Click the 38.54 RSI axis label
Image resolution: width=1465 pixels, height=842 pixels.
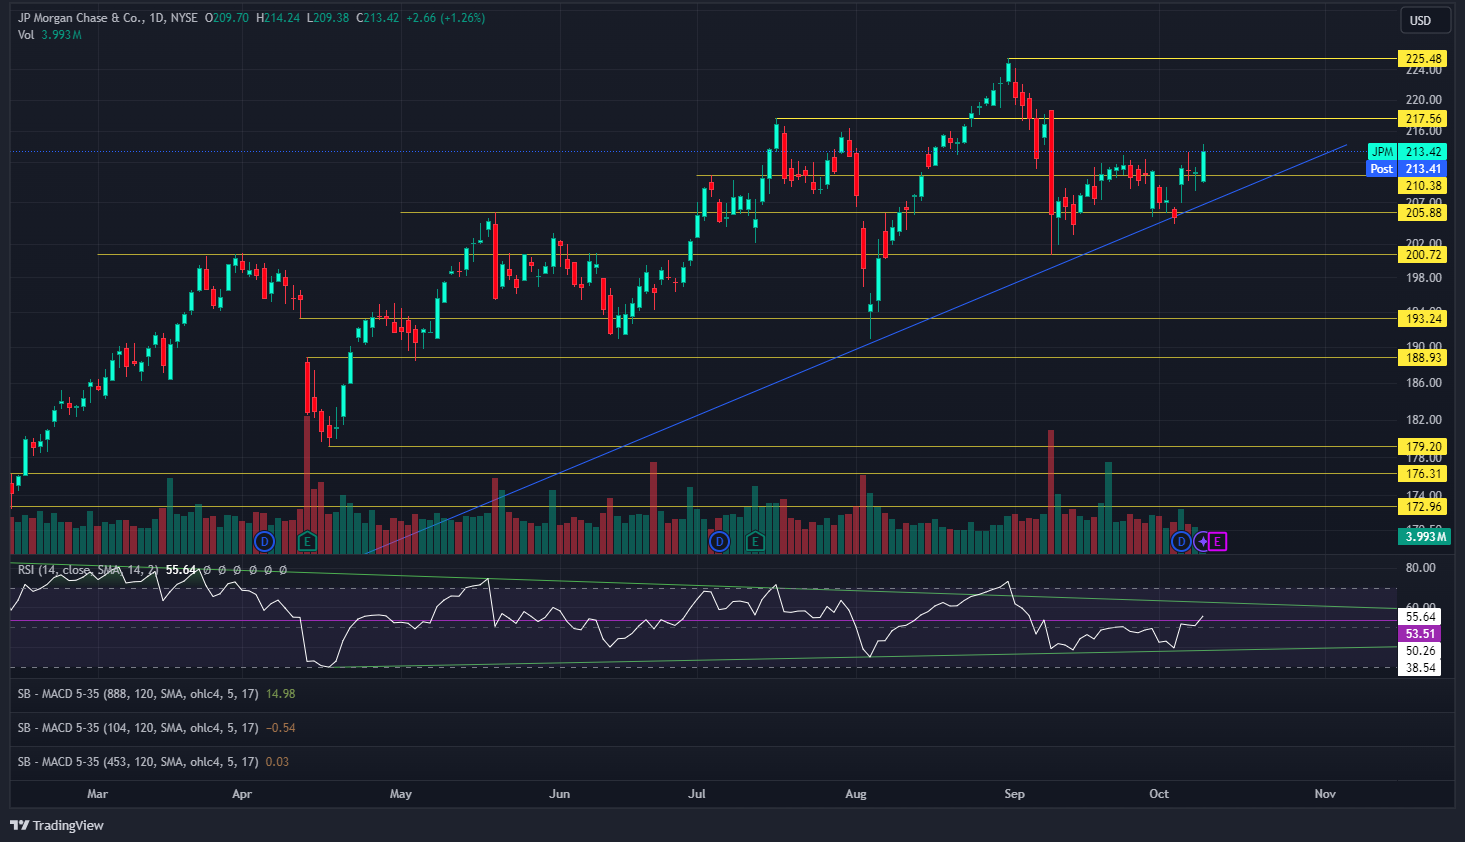pos(1420,668)
